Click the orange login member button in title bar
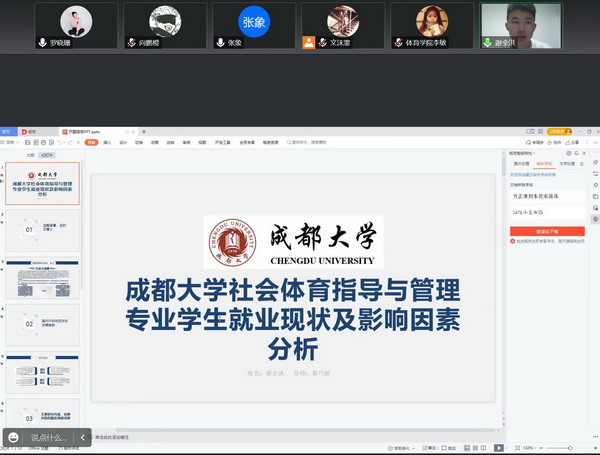 click(x=559, y=131)
